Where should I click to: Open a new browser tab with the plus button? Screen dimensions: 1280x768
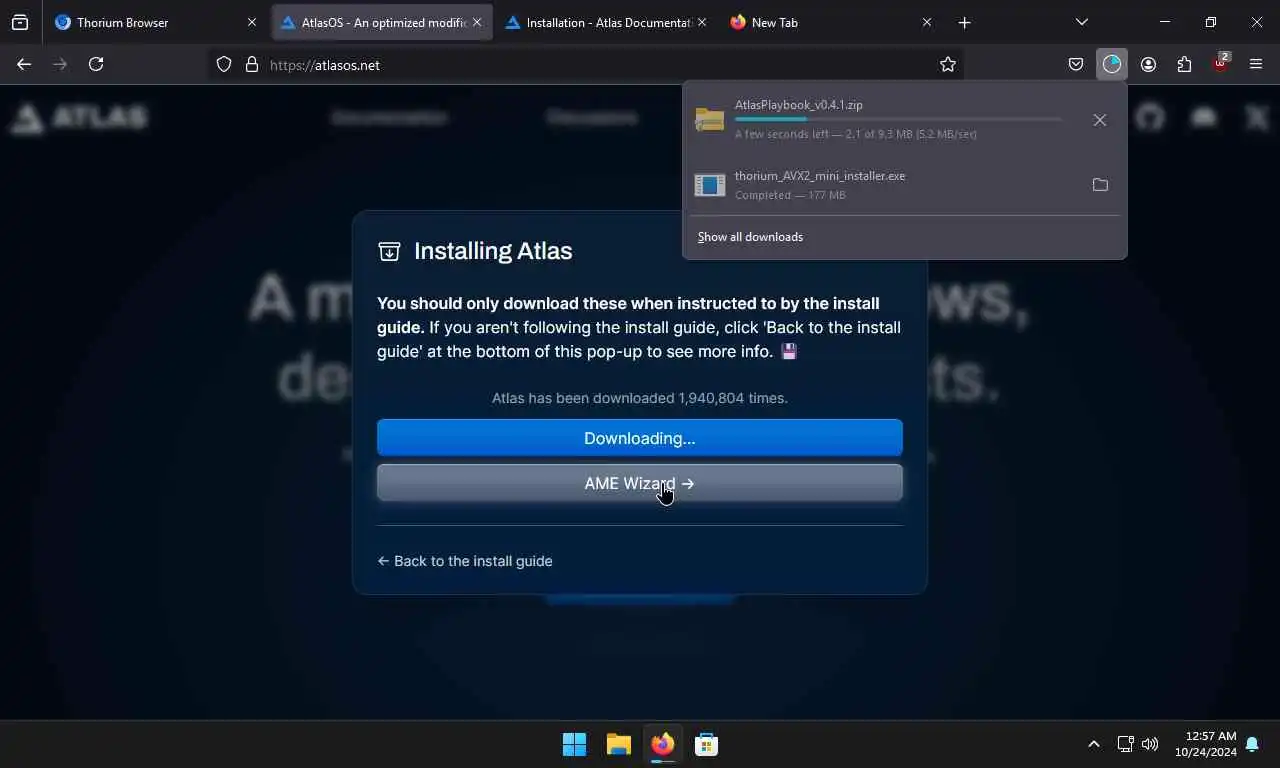point(964,22)
